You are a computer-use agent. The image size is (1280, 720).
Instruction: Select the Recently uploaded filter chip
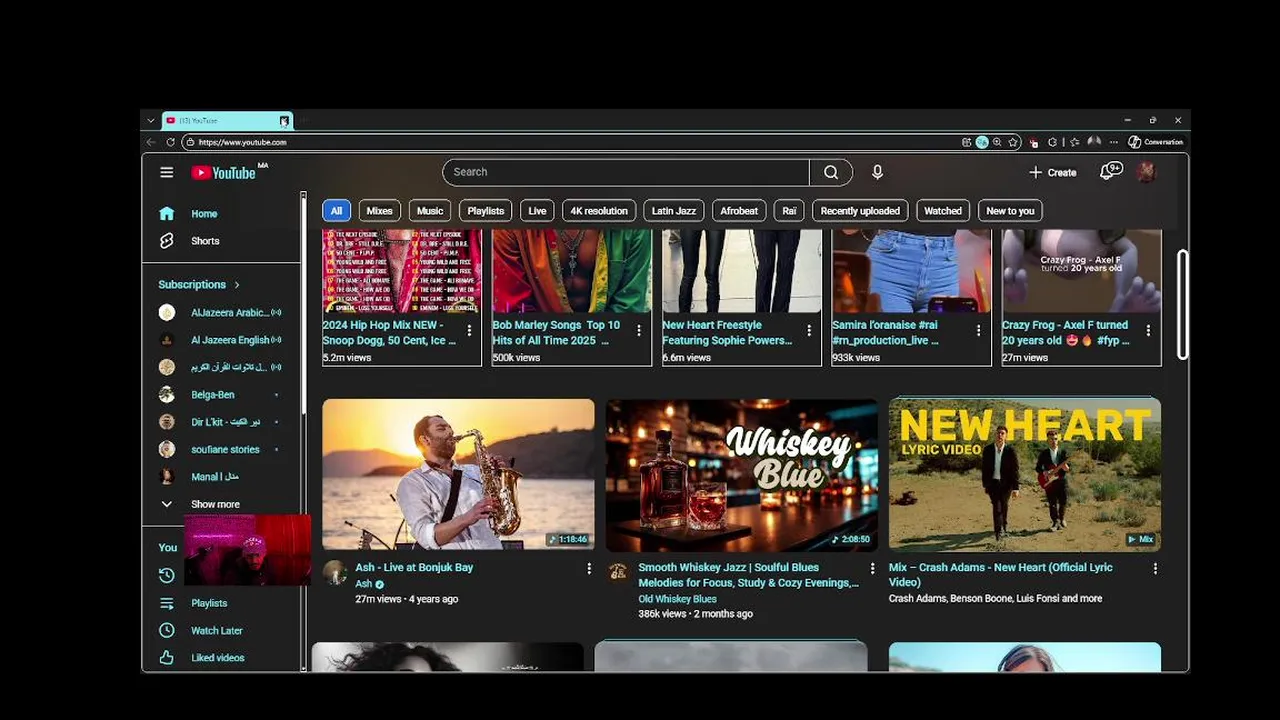tap(860, 211)
